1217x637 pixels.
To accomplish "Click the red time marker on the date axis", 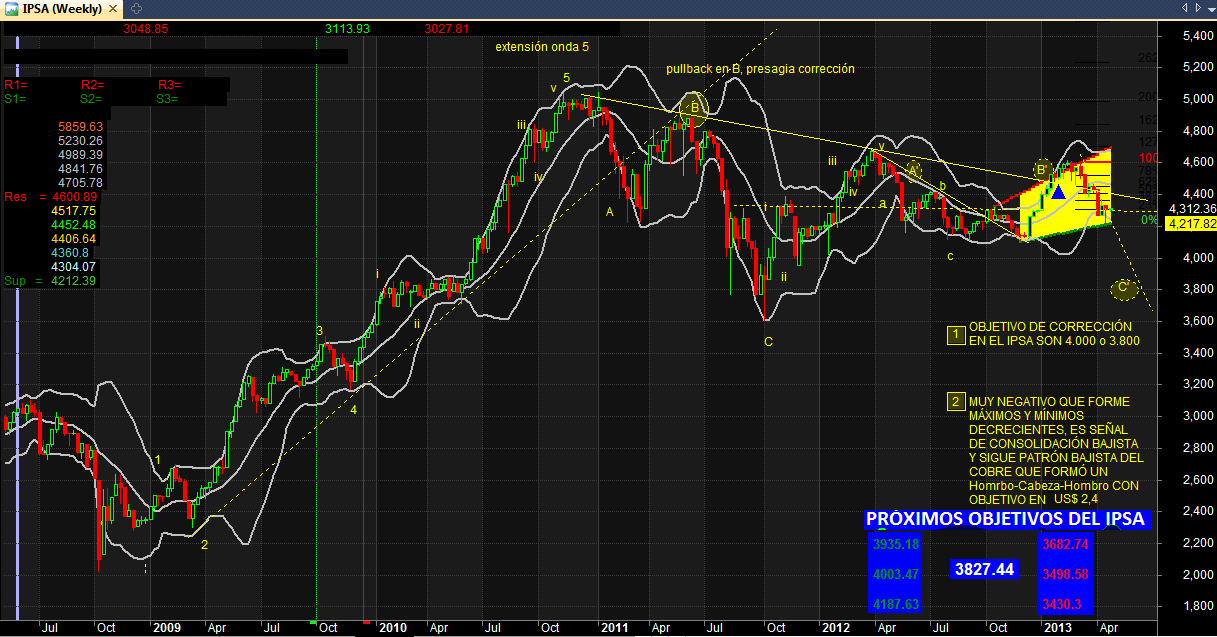I will coord(365,620).
